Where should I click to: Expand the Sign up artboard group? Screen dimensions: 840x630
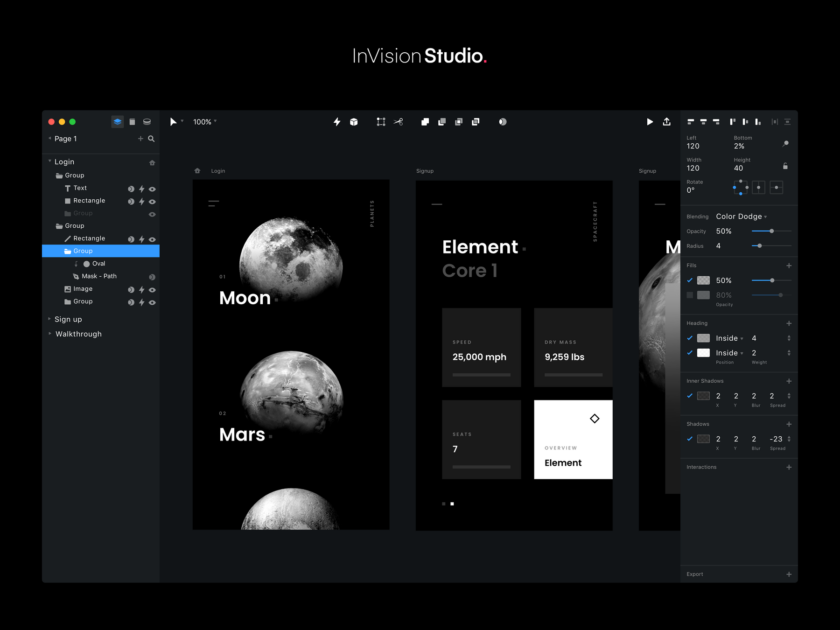49,319
